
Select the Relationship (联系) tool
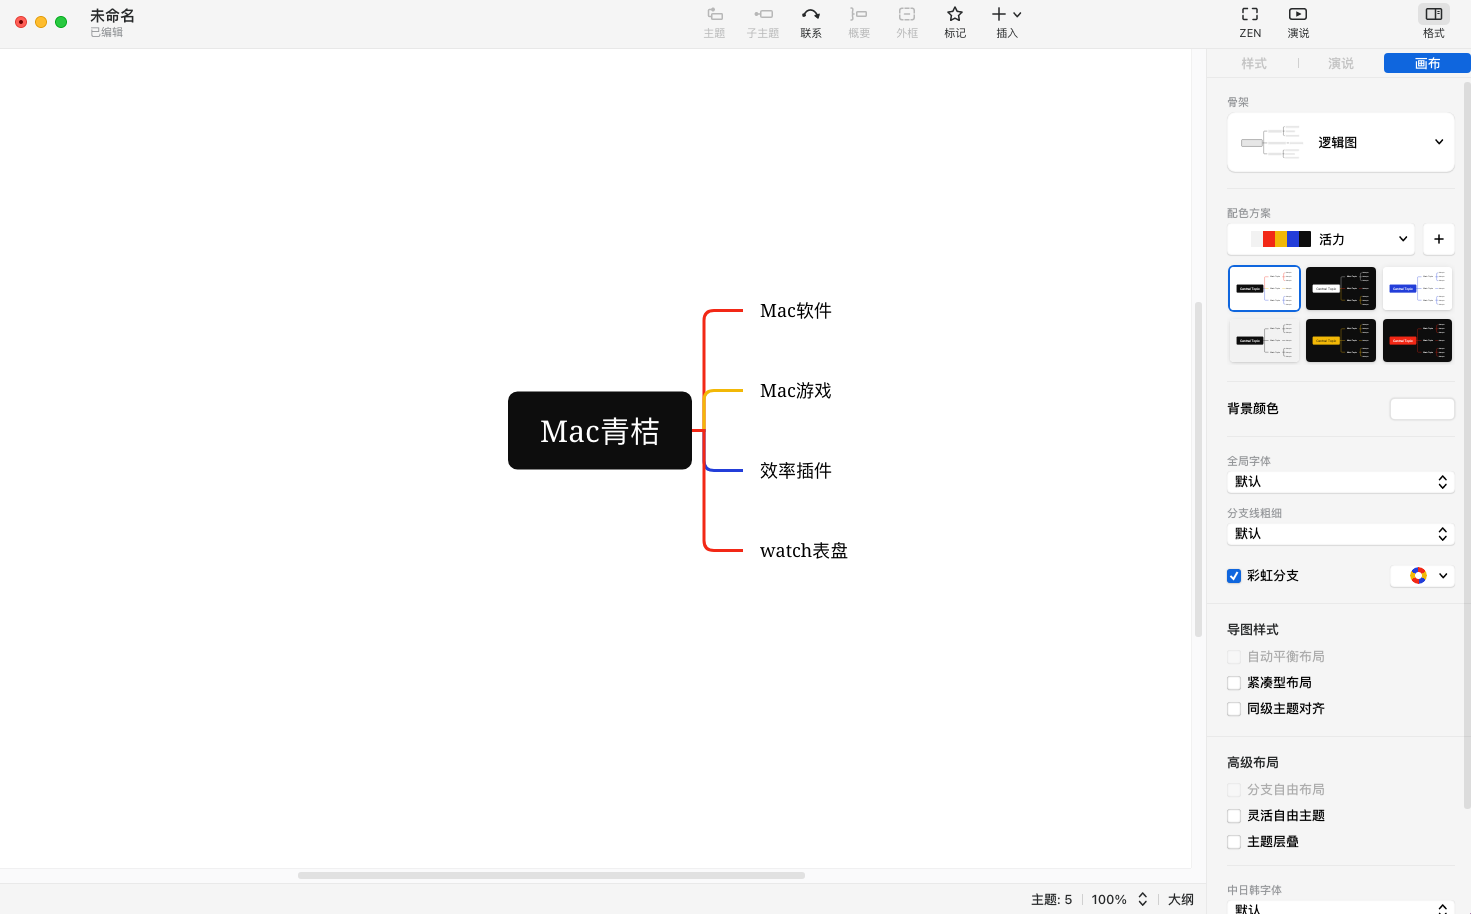coord(811,15)
